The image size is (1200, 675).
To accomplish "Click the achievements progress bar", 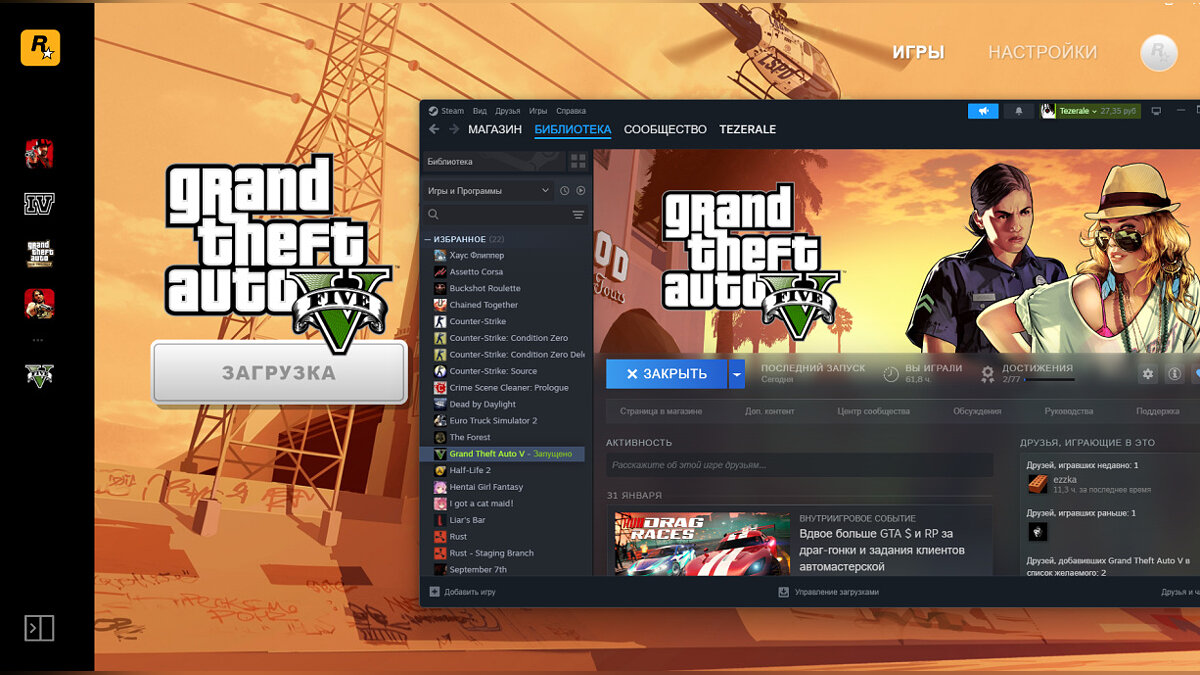I will click(1048, 380).
